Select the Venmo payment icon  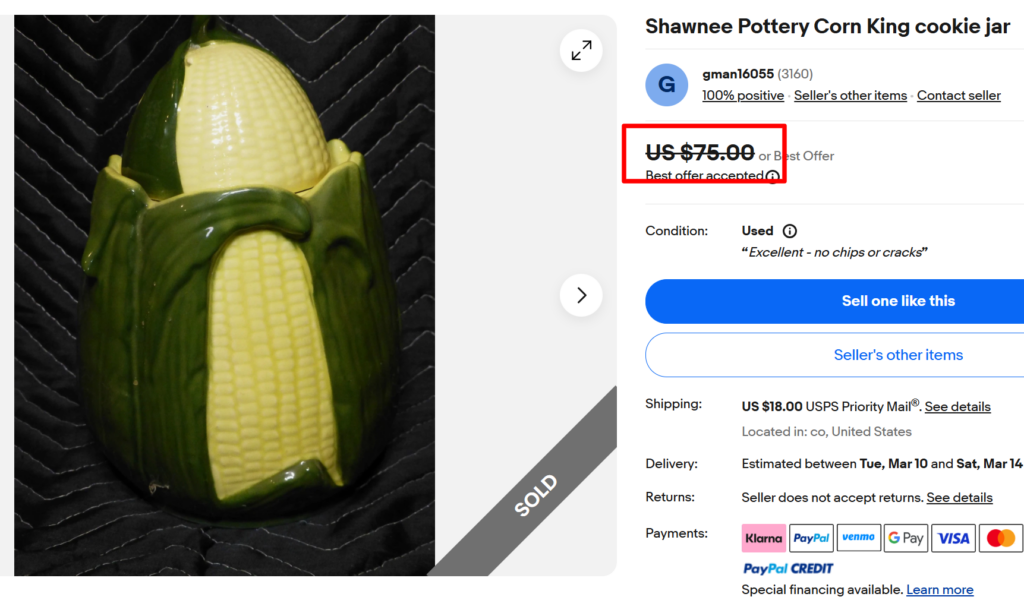coord(858,538)
